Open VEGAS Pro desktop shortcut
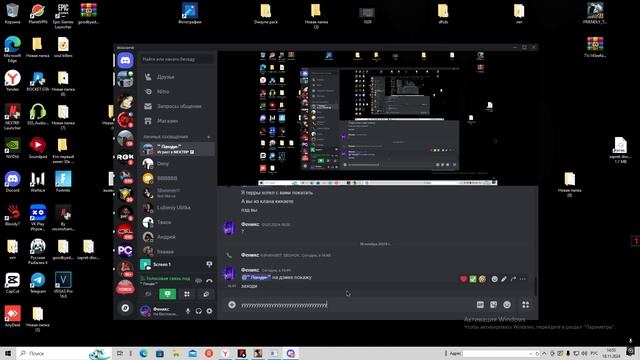The width and height of the screenshot is (640, 360). 63,285
